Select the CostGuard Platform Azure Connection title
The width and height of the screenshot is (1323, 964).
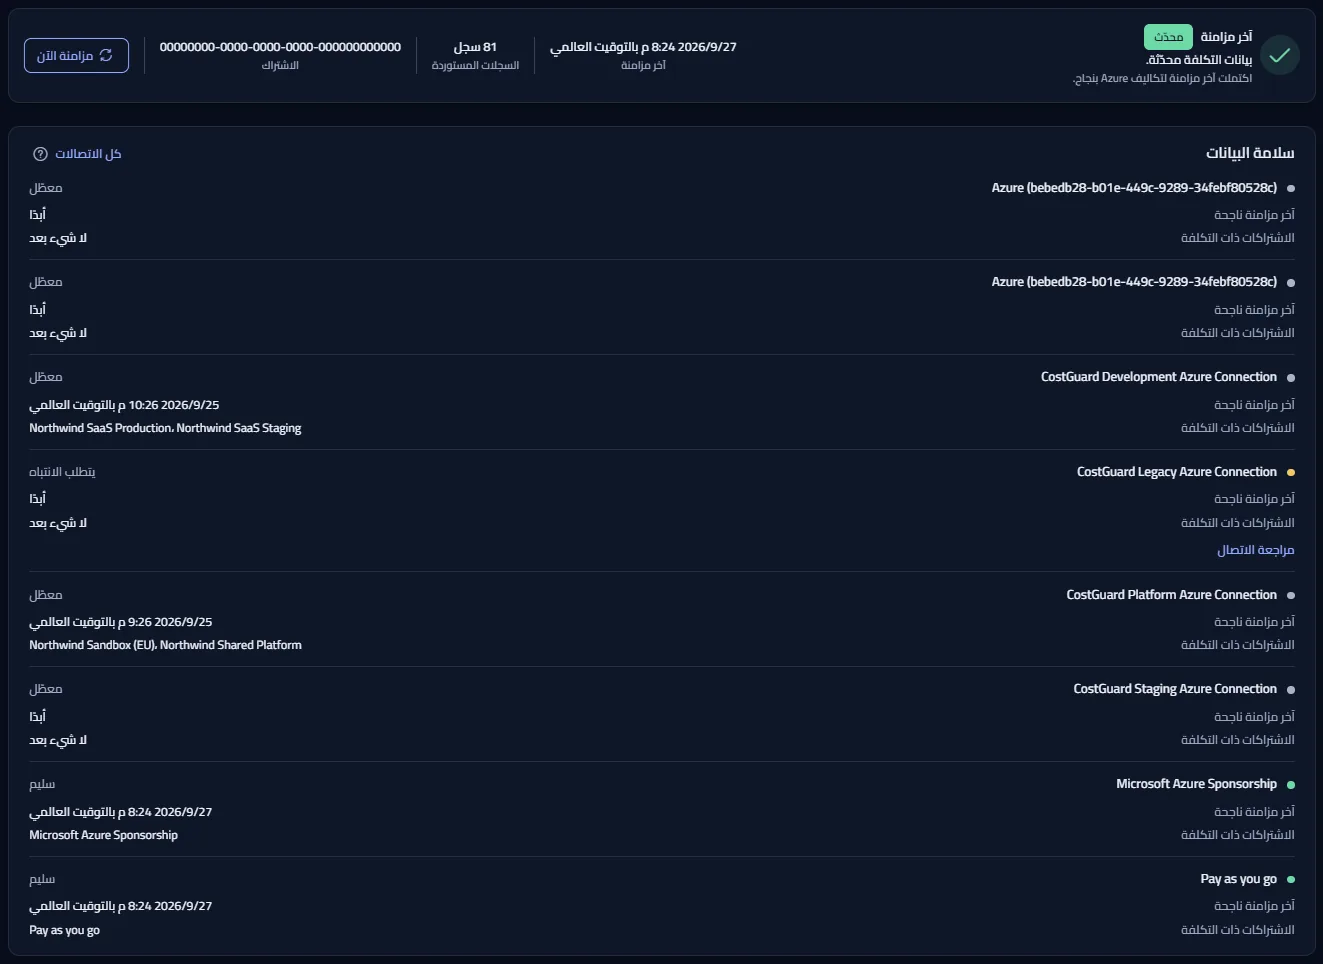(1171, 595)
